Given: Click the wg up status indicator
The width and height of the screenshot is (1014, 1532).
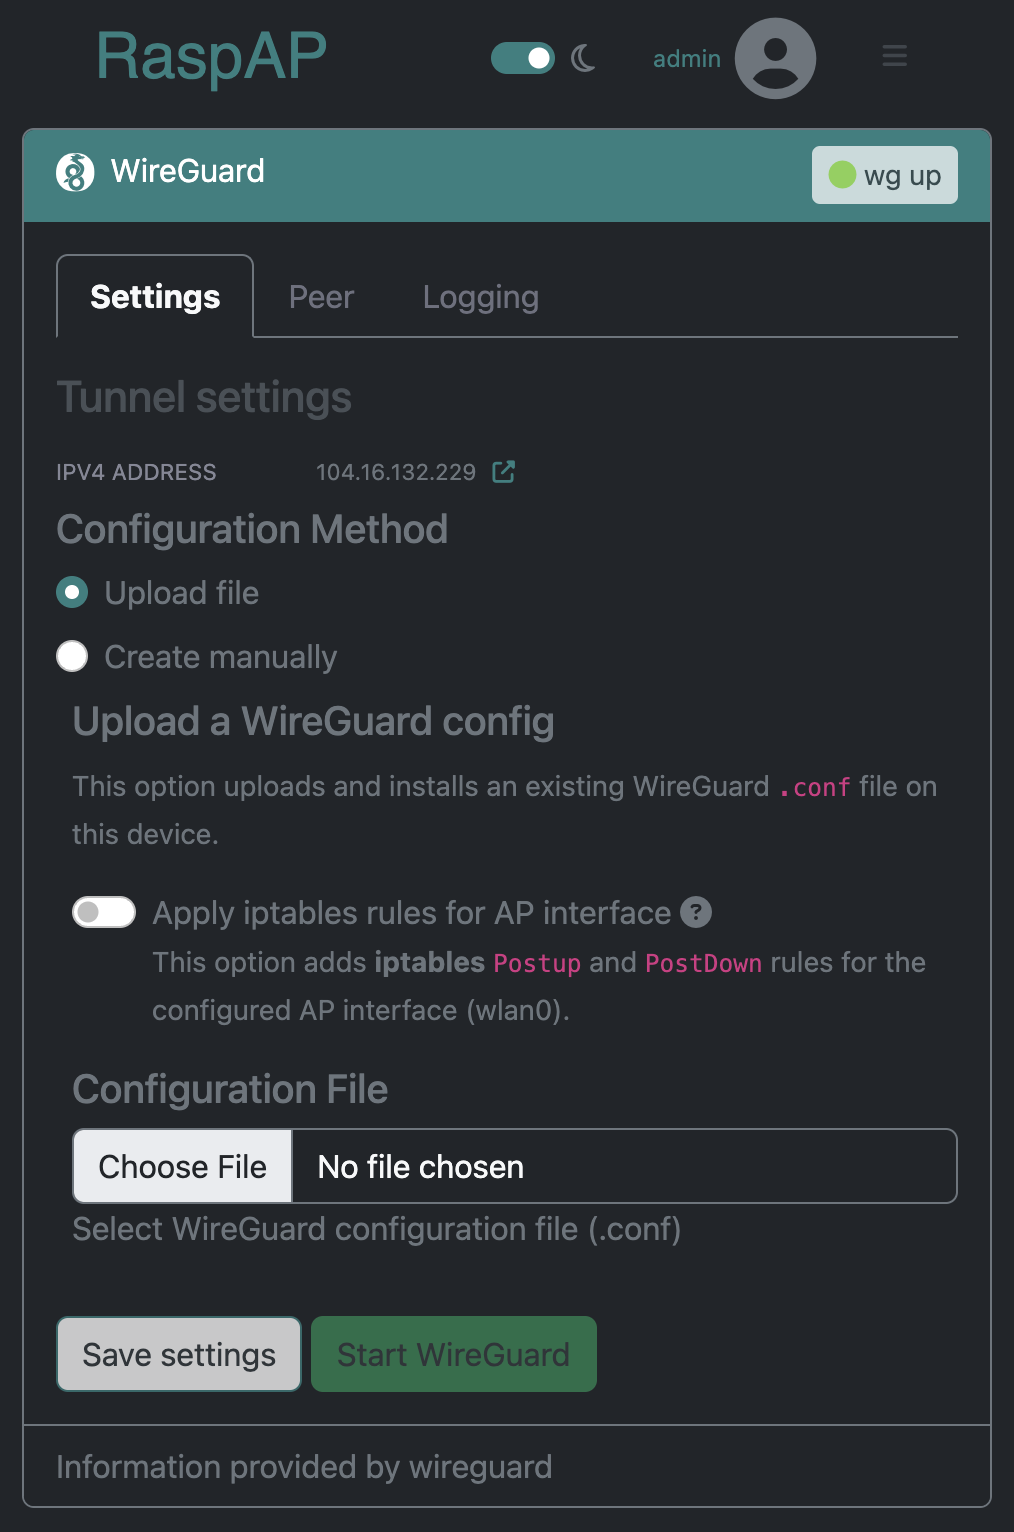Looking at the screenshot, I should 885,175.
